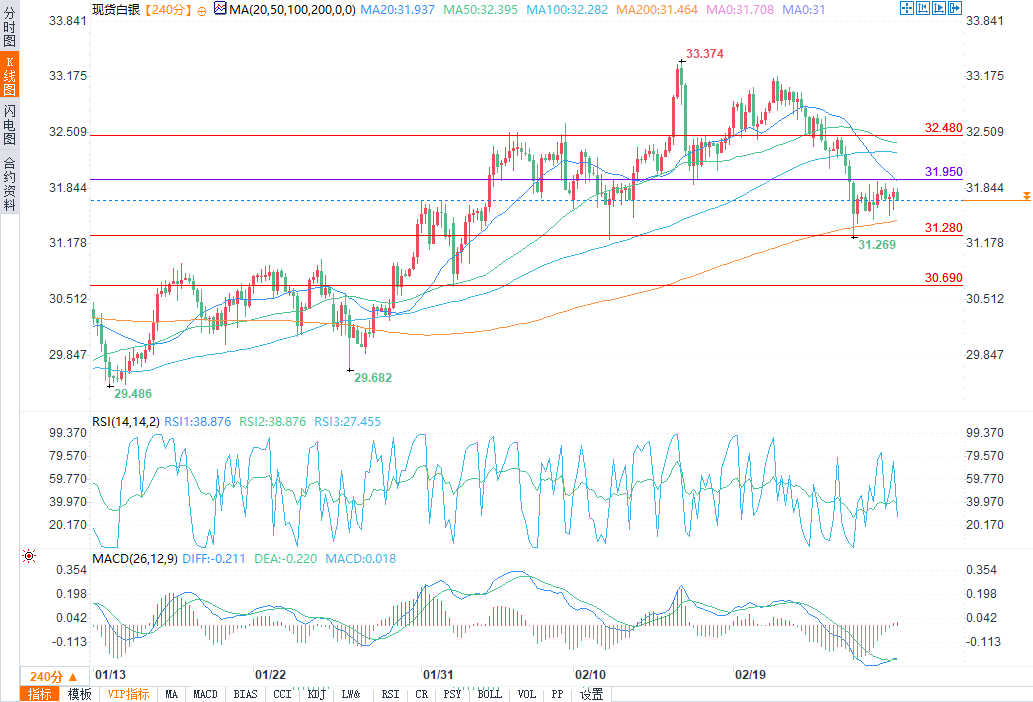Click the 设置 settings button at bottom

click(591, 694)
